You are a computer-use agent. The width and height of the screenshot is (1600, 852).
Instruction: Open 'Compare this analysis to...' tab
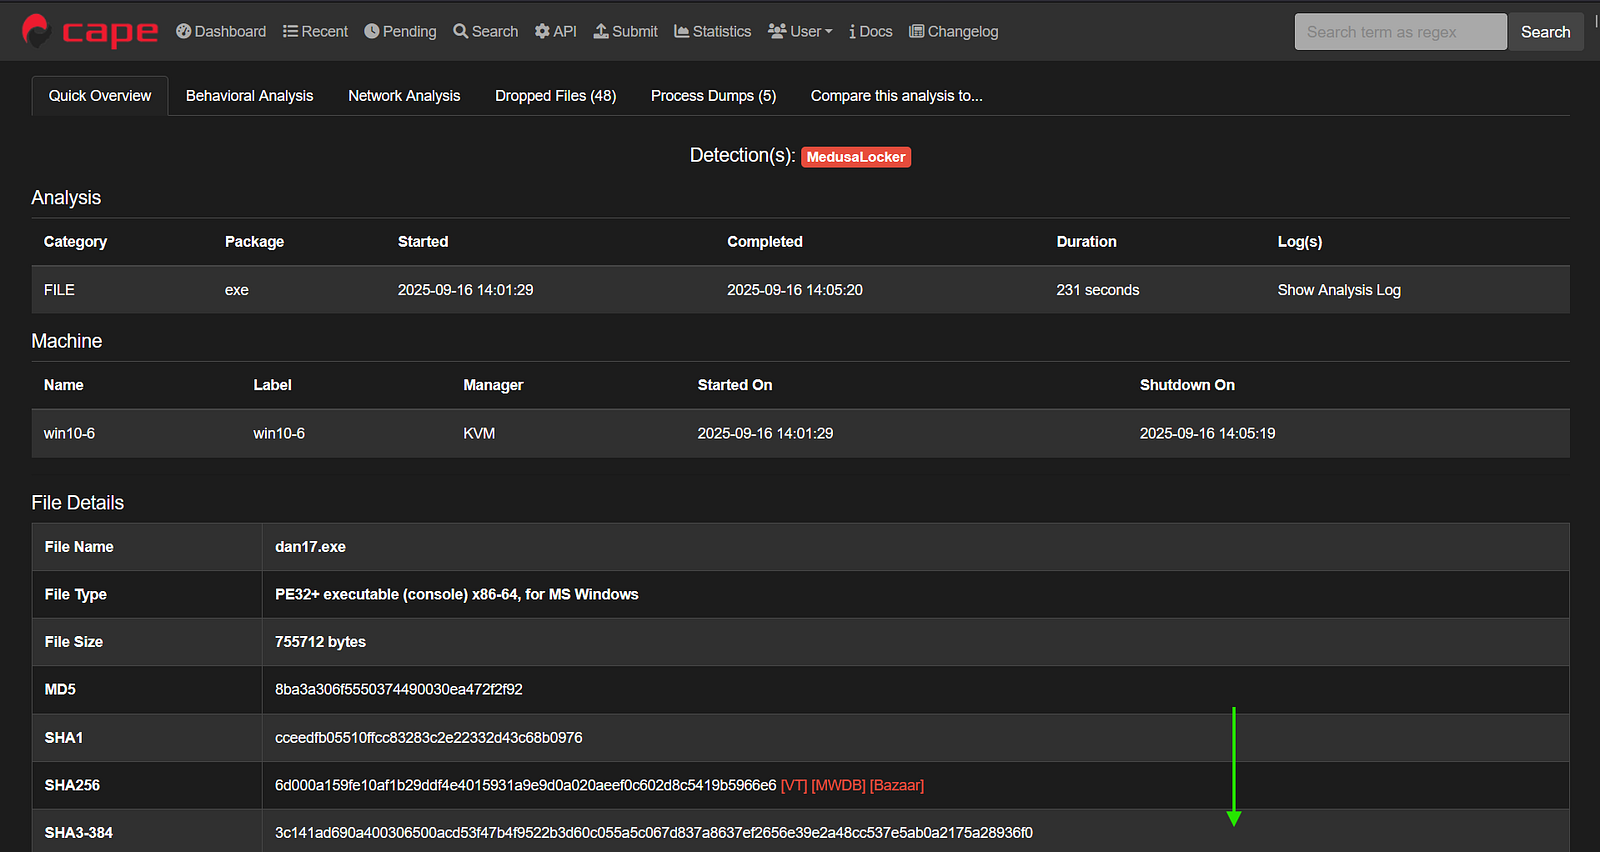tap(896, 96)
